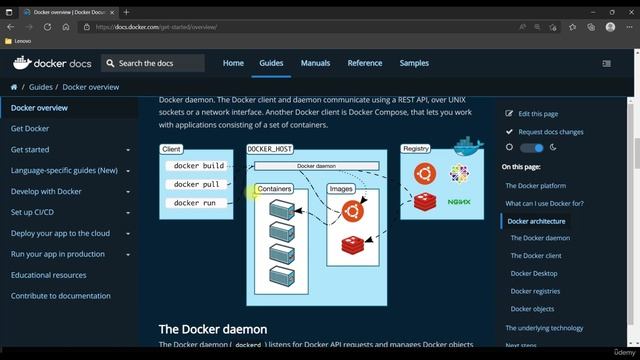The height and width of the screenshot is (360, 640).
Task: Reload the page with the refresh icon
Action: pos(47,27)
